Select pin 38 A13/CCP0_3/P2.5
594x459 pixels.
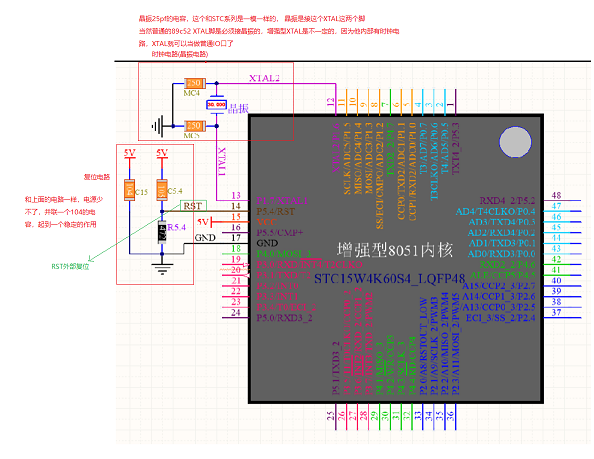click(x=499, y=307)
